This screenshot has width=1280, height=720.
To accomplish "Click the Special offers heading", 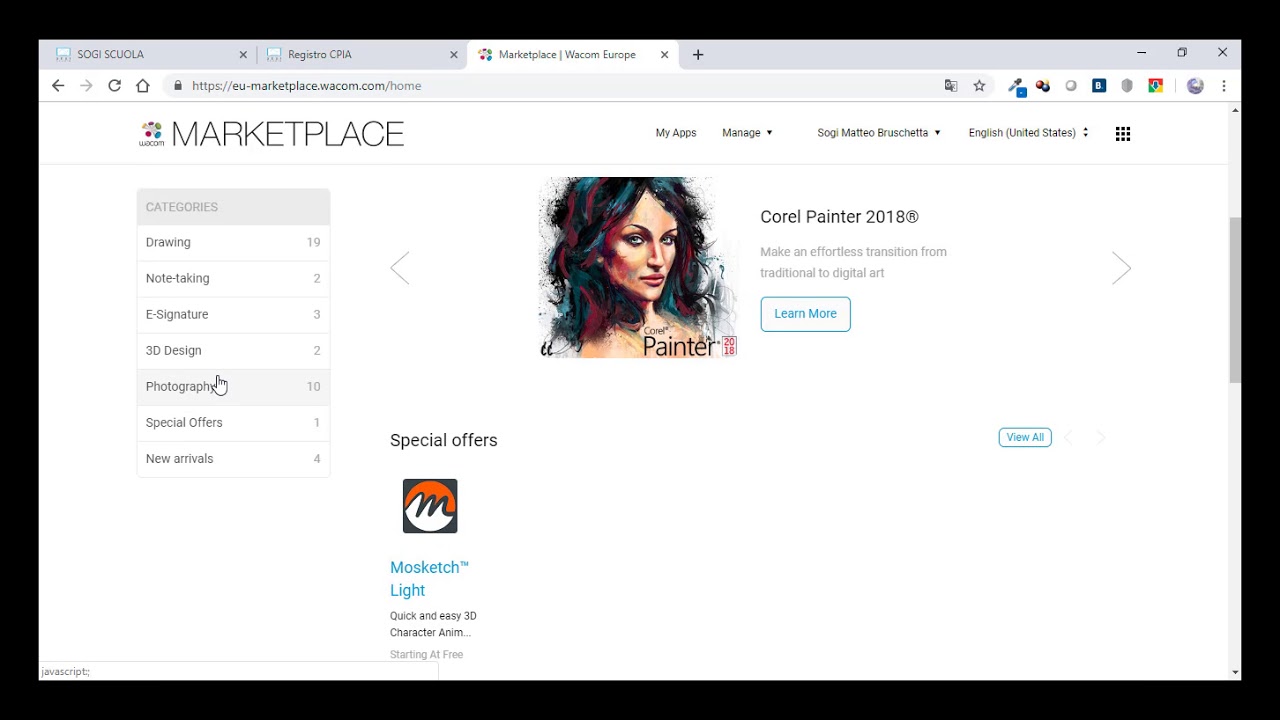I will 444,440.
